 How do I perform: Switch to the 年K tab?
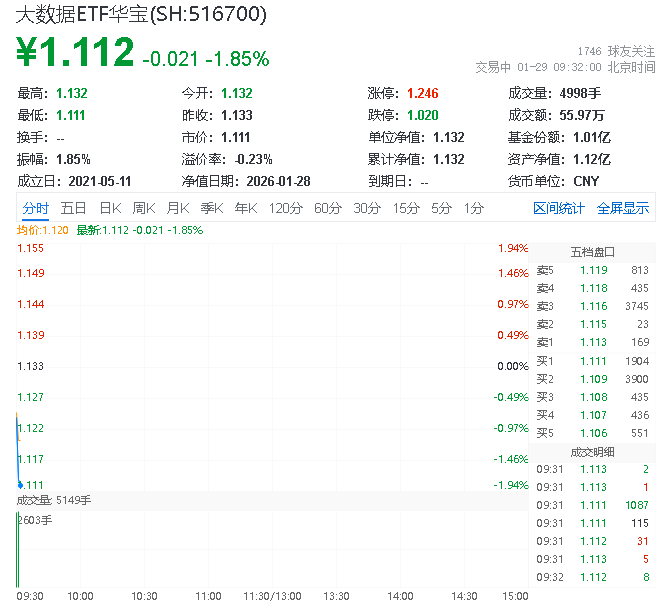(x=245, y=208)
